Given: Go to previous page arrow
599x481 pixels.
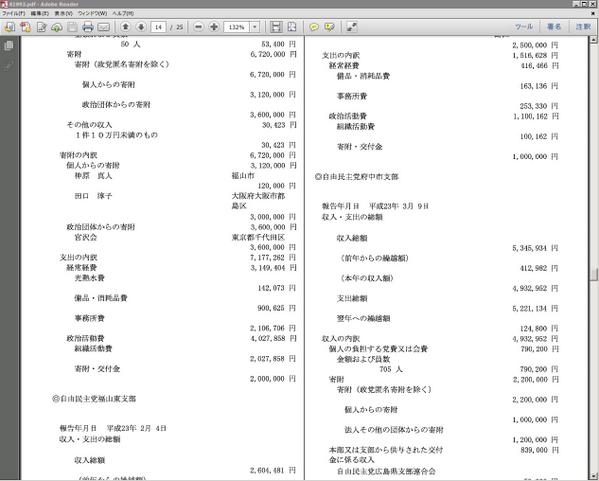Looking at the screenshot, I should click(x=126, y=27).
